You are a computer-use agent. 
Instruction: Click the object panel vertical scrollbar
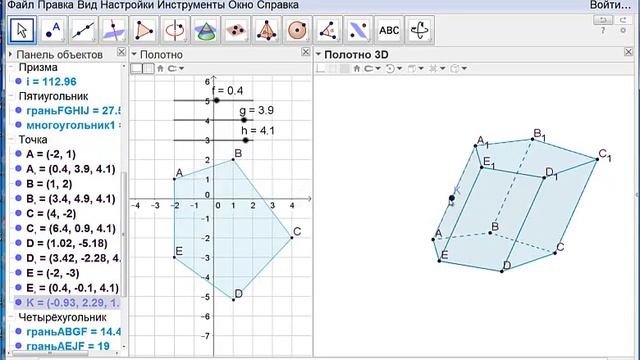tap(124, 234)
